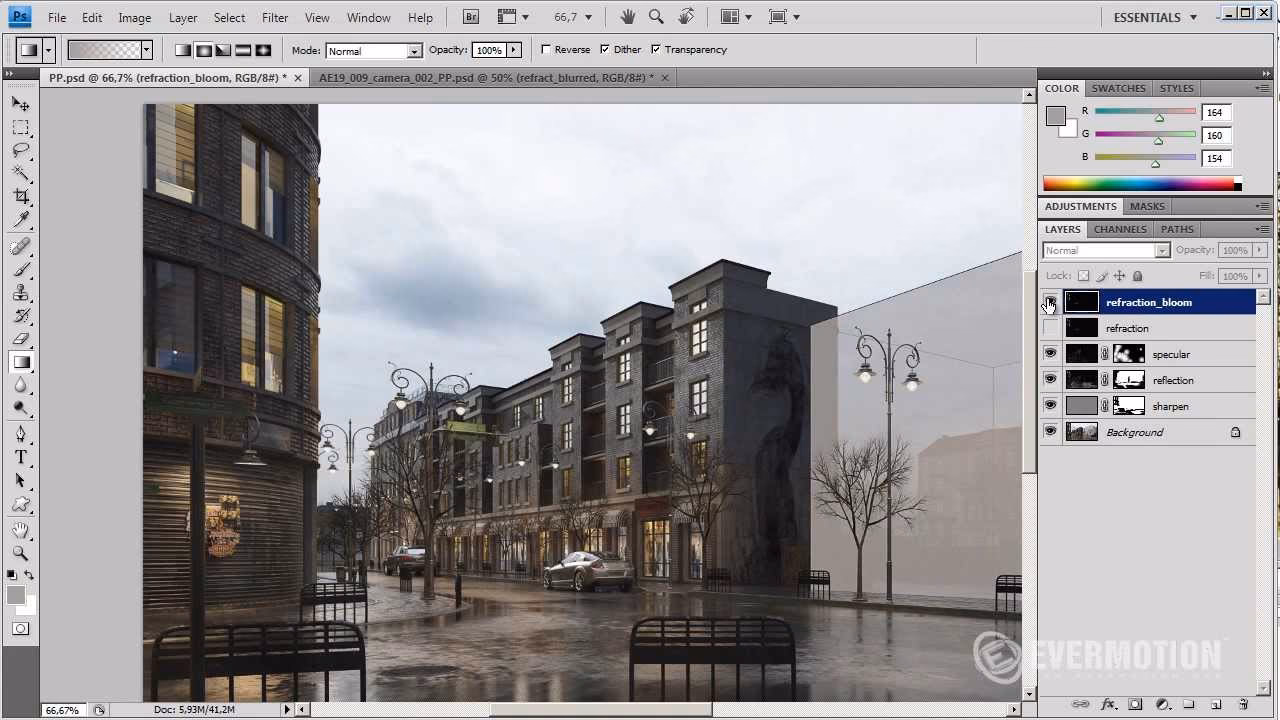The width and height of the screenshot is (1280, 720).
Task: Open Adobe Bridge from the application bar
Action: (470, 16)
